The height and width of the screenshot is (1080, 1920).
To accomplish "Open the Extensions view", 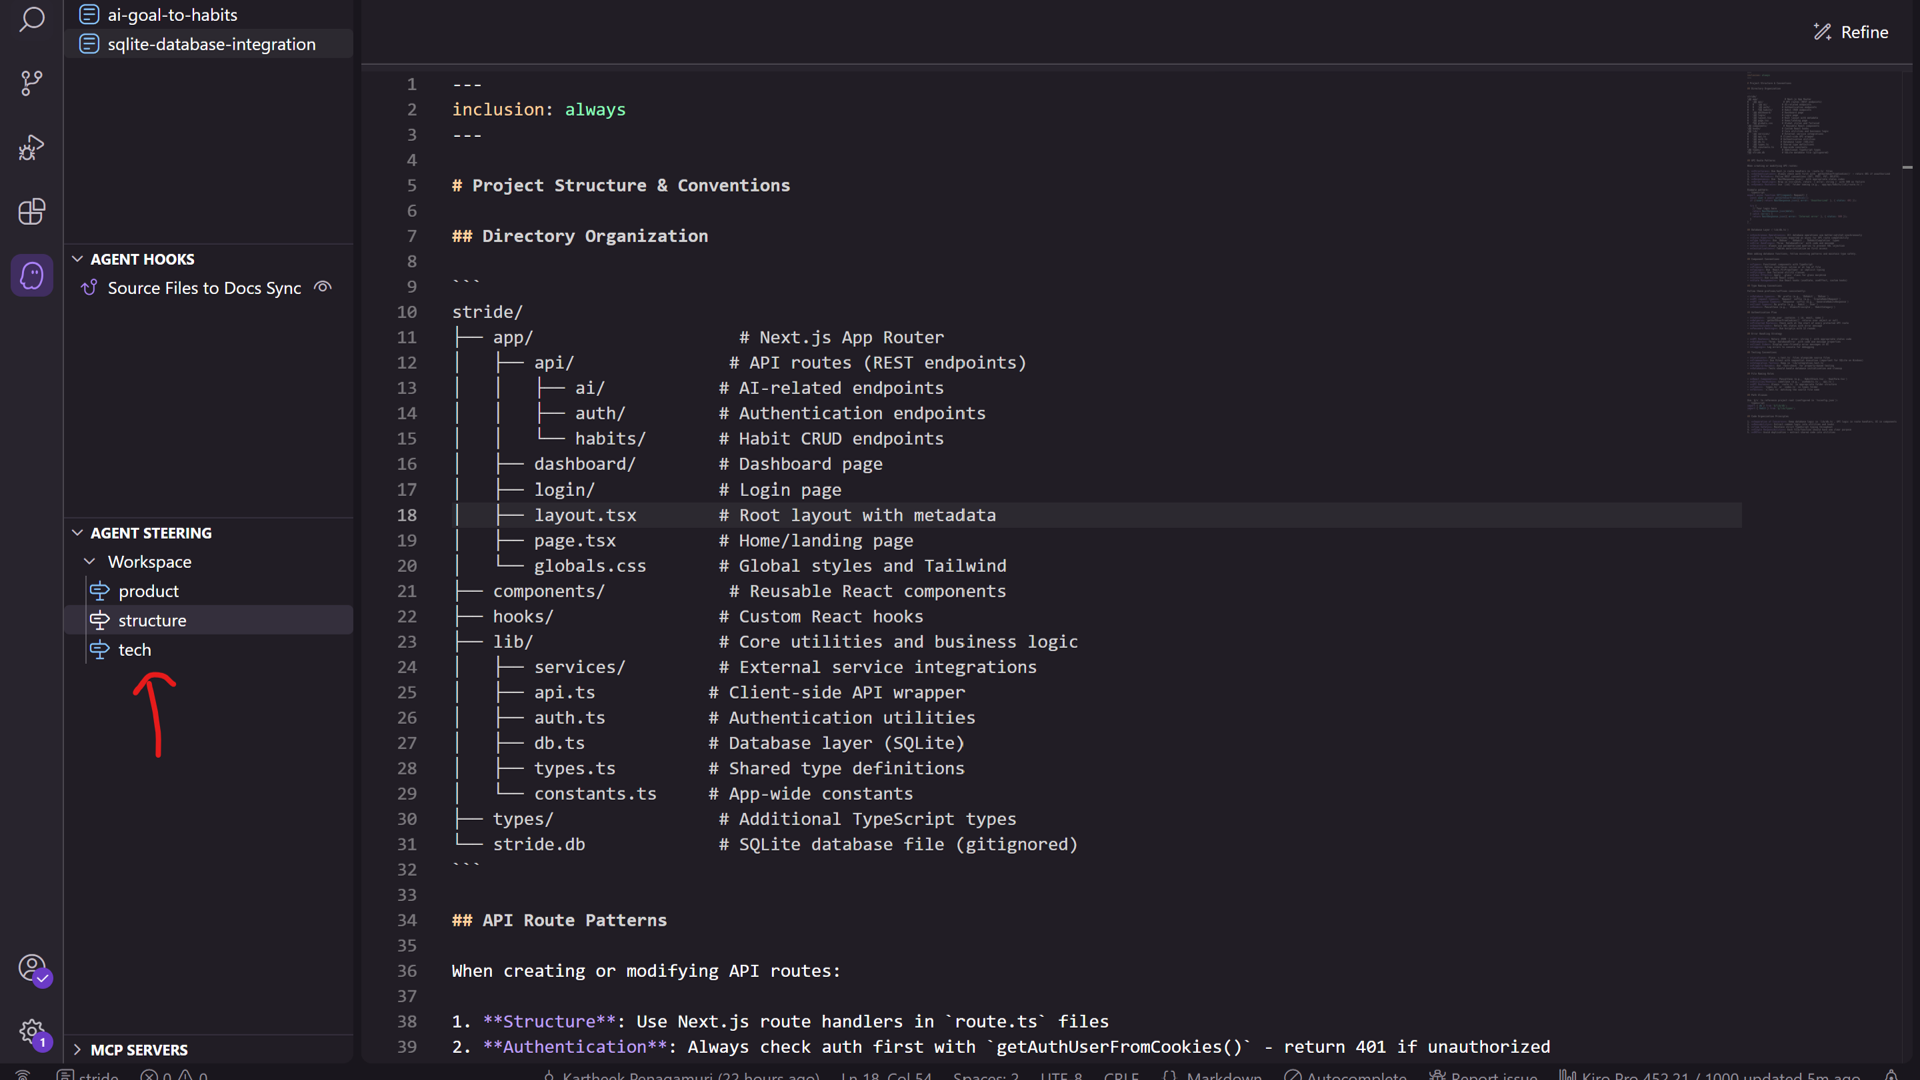I will pos(32,211).
